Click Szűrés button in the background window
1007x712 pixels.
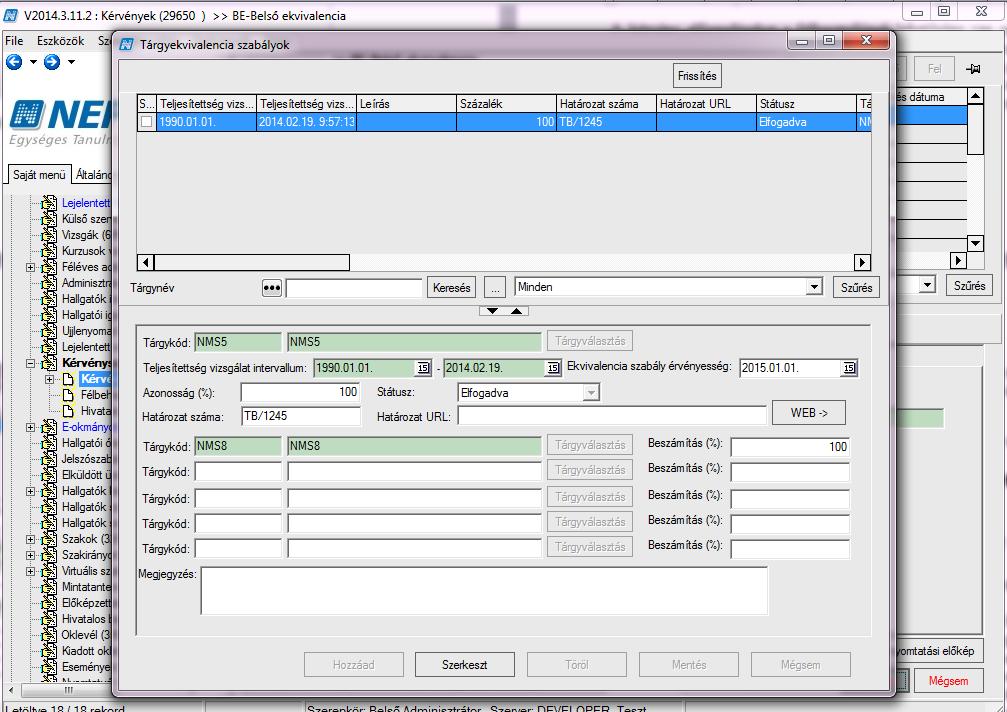(969, 286)
